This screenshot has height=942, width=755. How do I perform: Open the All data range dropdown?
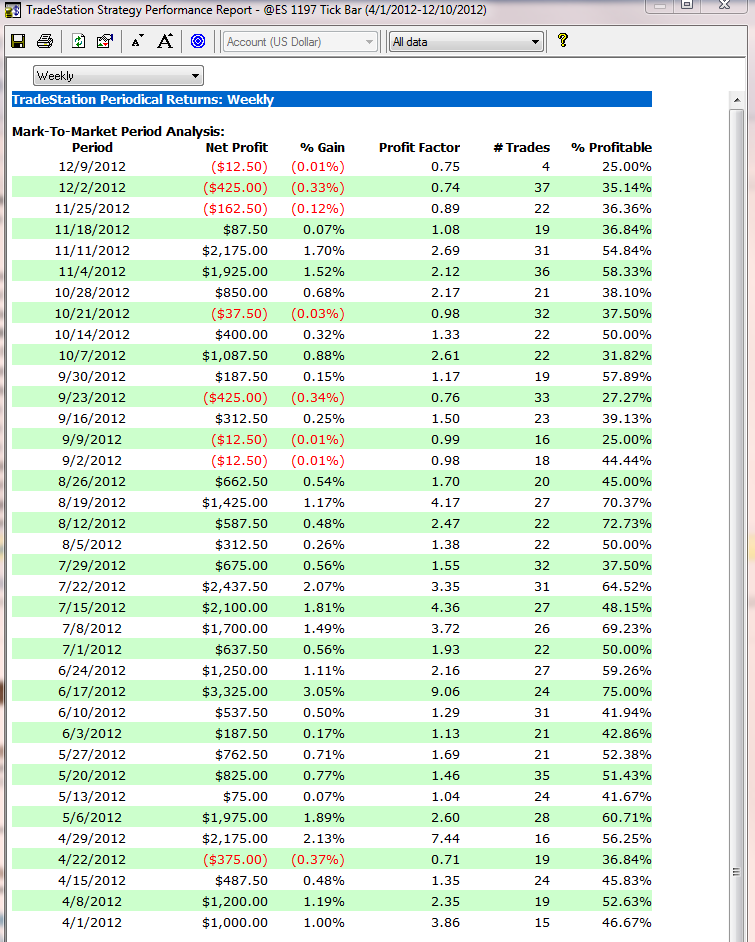point(466,42)
